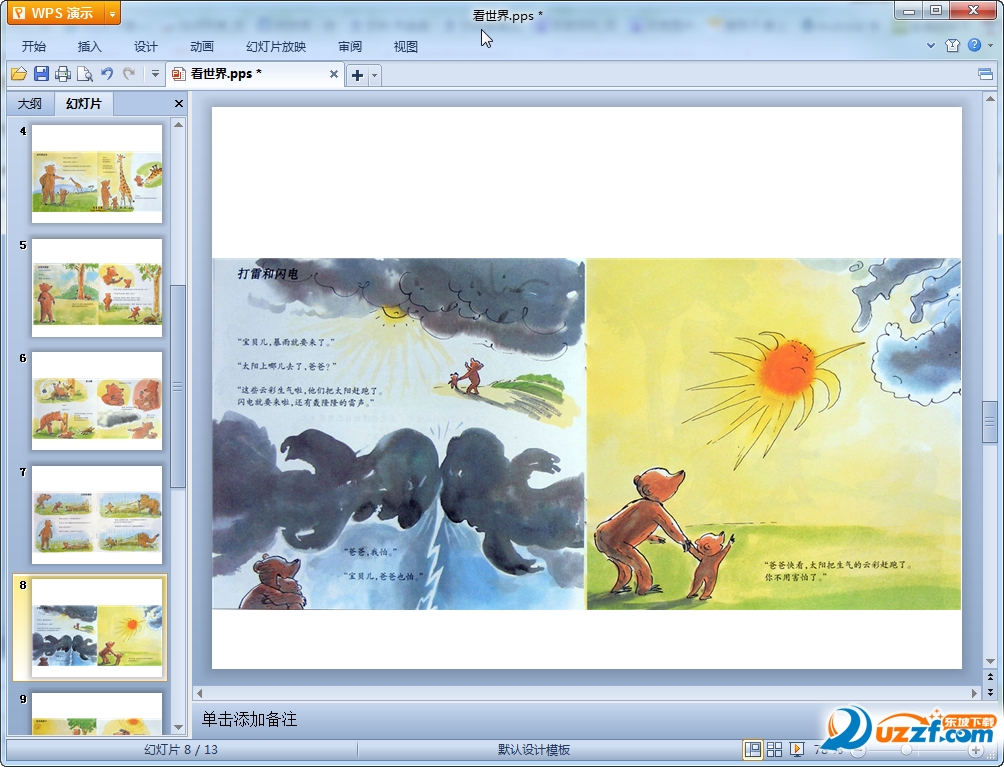Click the Open file folder icon
This screenshot has width=1004, height=767.
coord(19,74)
